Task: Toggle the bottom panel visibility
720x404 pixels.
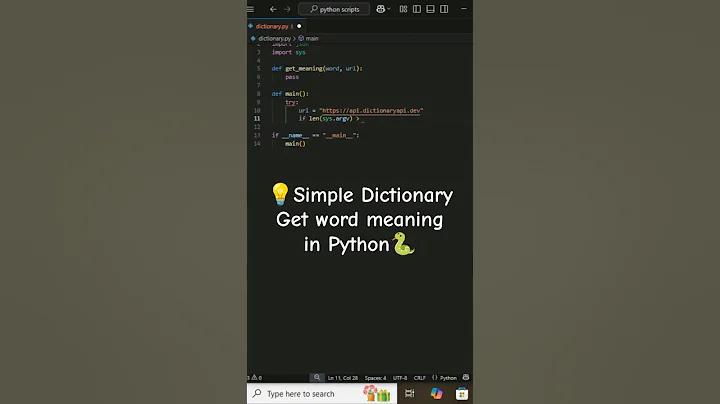Action: pos(430,9)
